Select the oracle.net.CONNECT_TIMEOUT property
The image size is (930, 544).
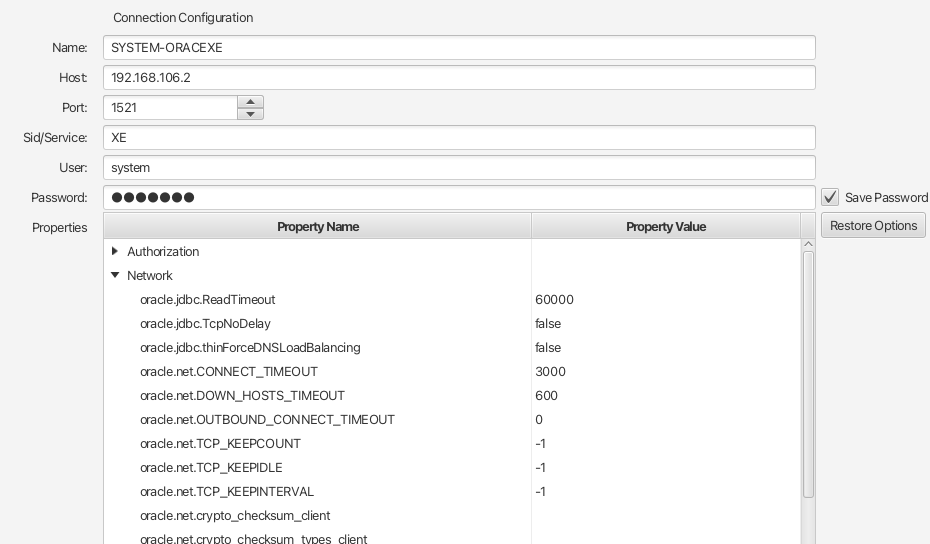point(229,371)
